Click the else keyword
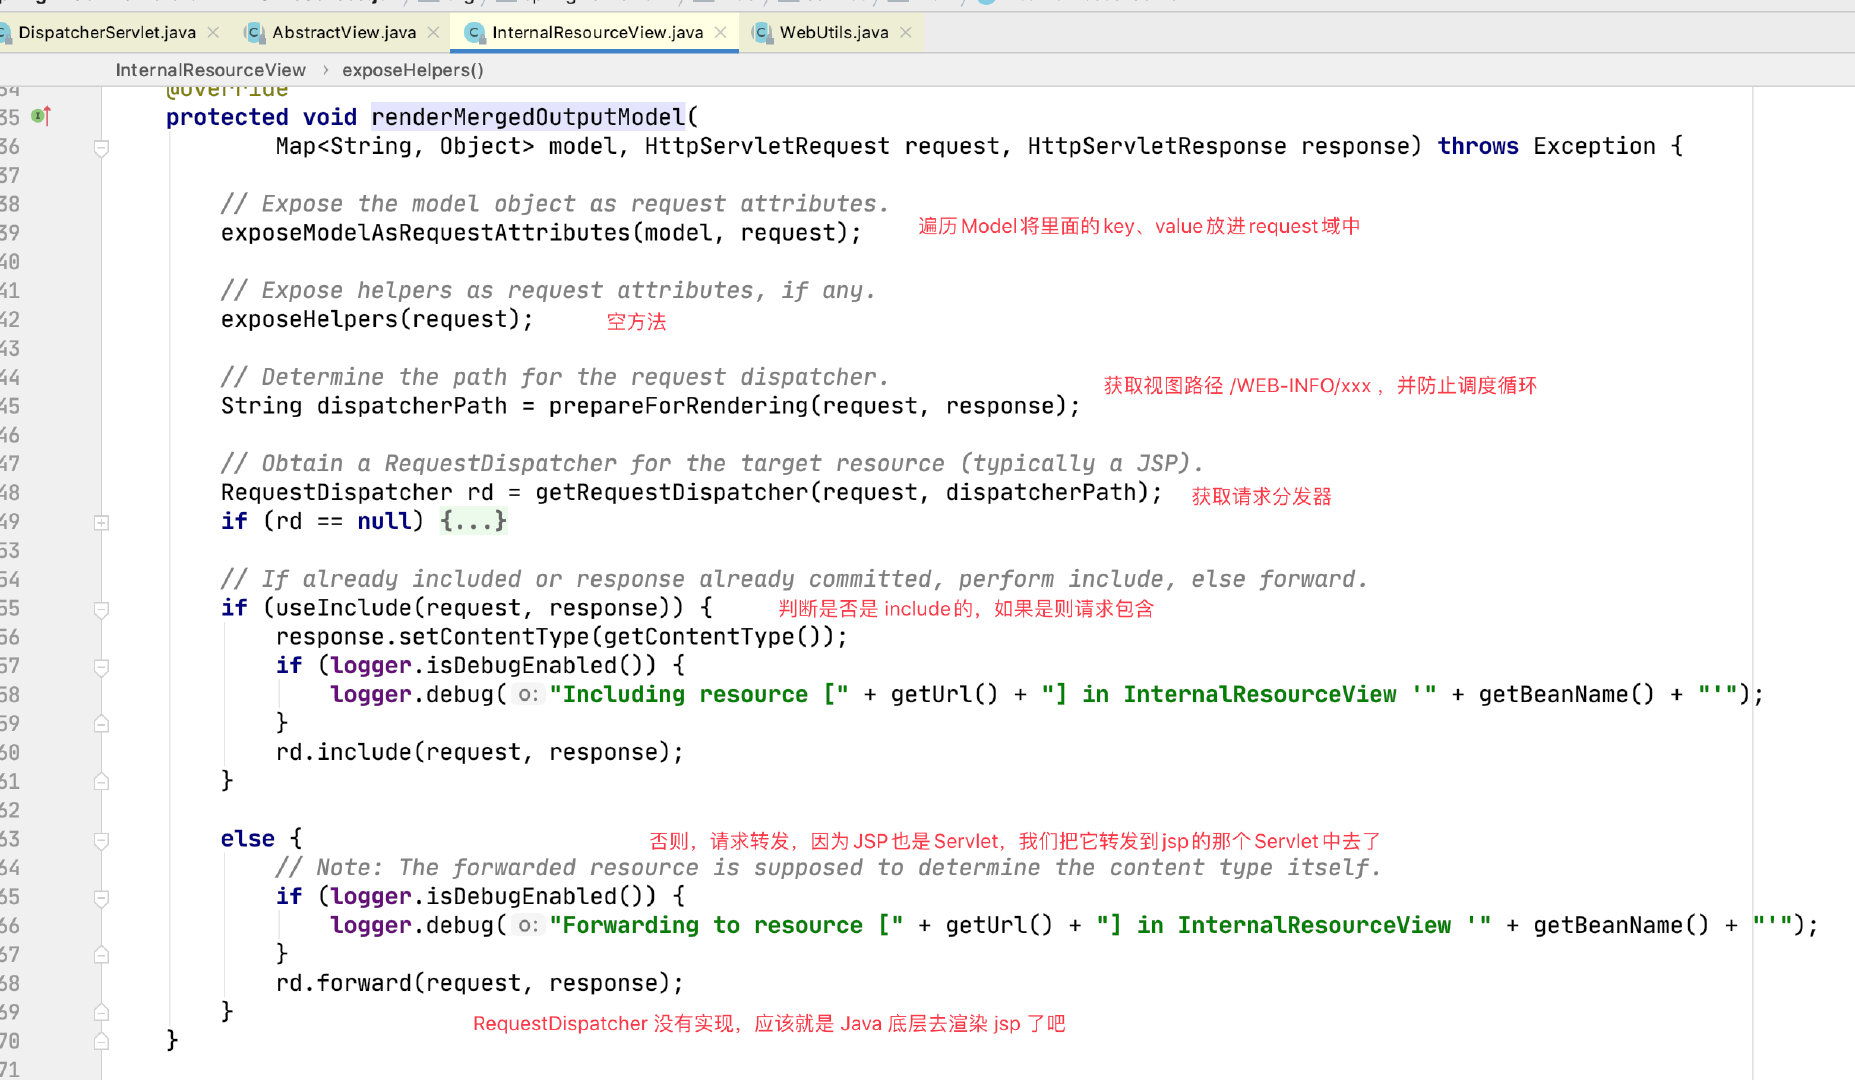 [248, 839]
